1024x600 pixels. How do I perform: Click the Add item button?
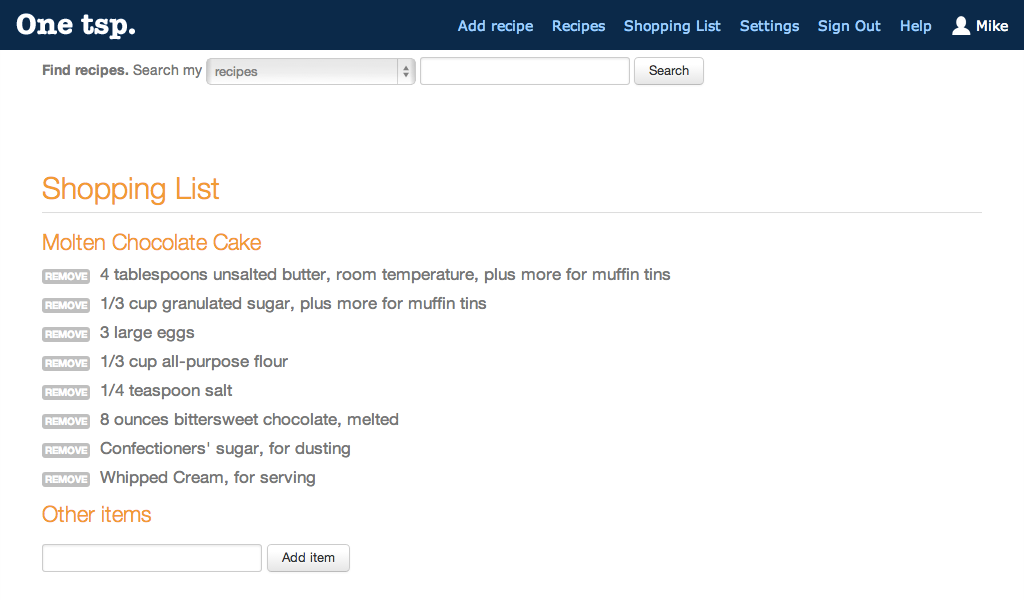(308, 558)
